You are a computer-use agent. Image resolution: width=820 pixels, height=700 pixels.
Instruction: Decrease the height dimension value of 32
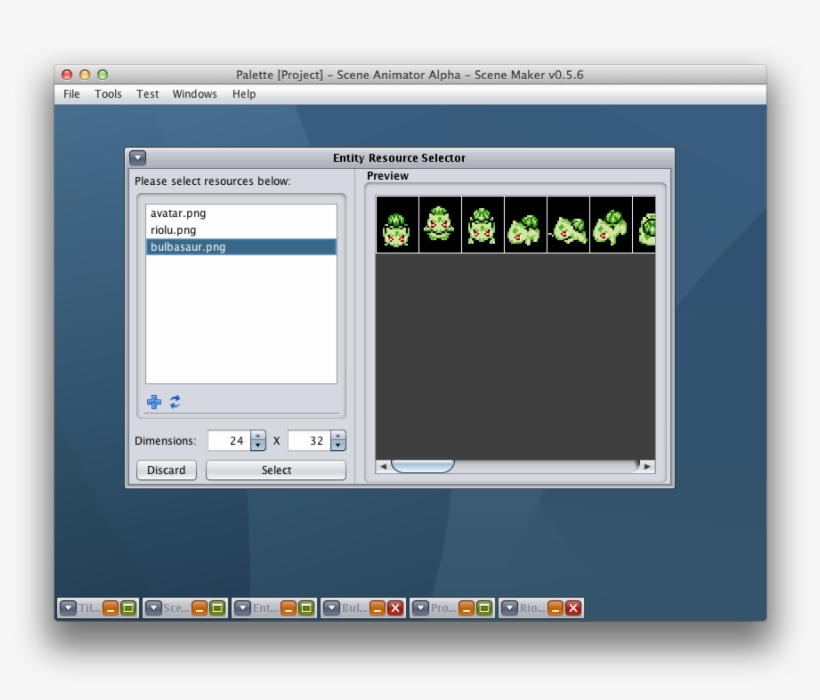(338, 446)
